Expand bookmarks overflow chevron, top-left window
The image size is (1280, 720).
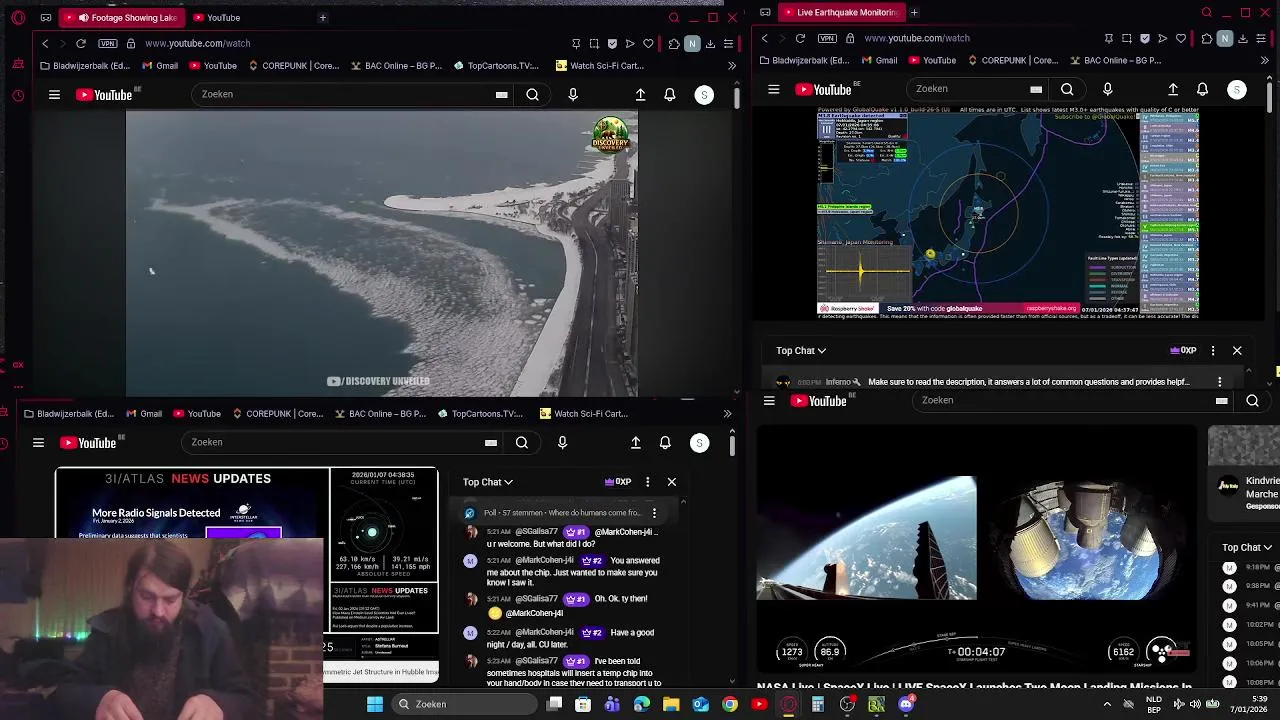pos(732,66)
